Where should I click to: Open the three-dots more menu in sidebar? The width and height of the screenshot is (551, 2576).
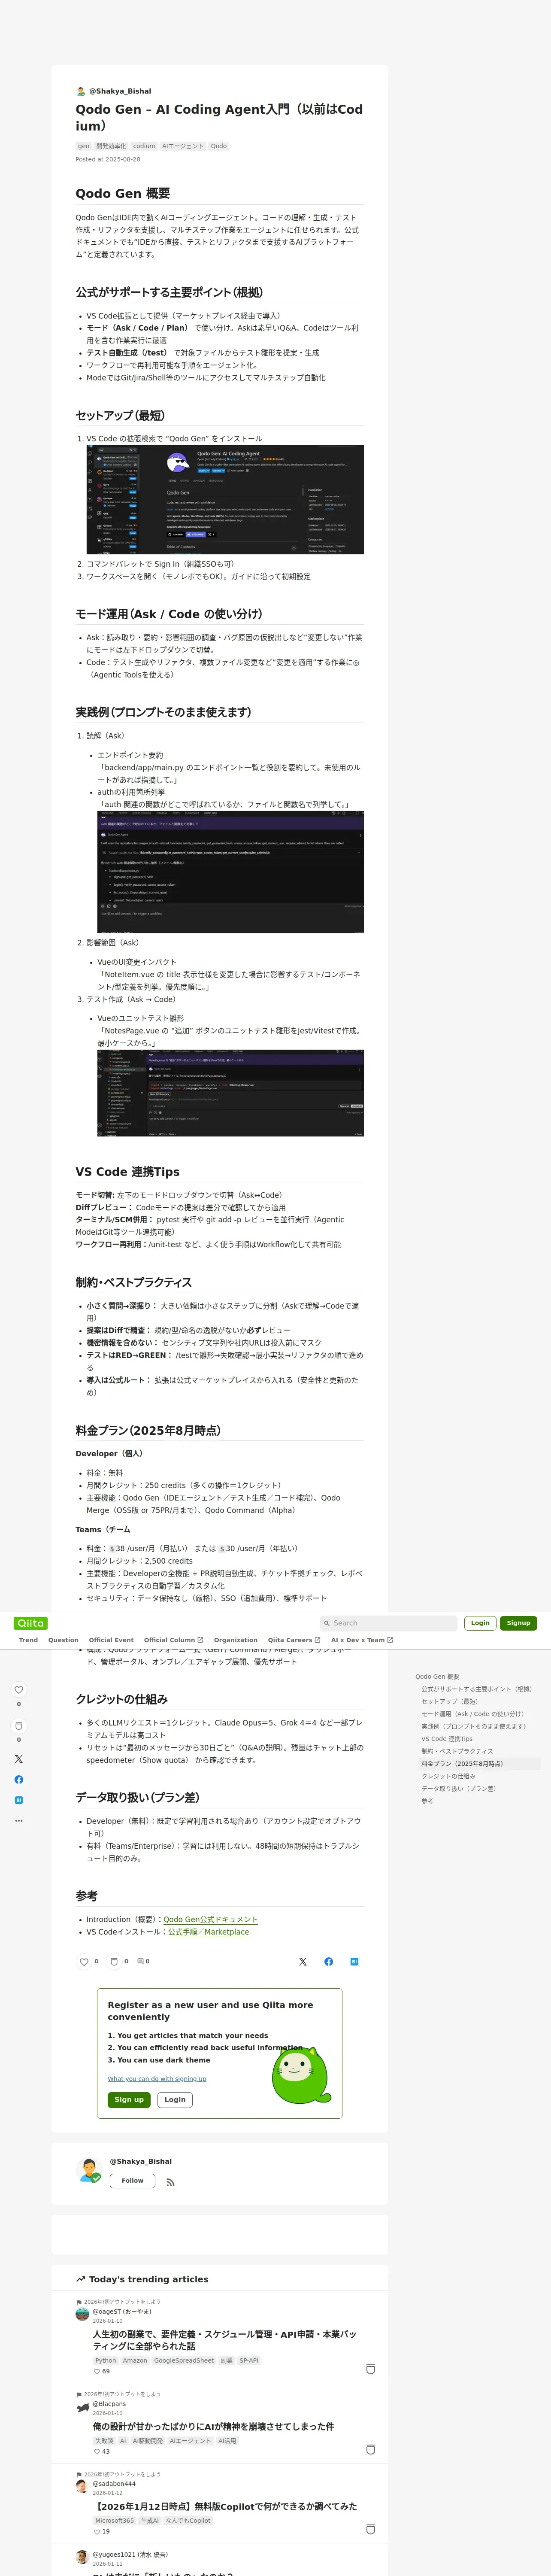point(18,1821)
